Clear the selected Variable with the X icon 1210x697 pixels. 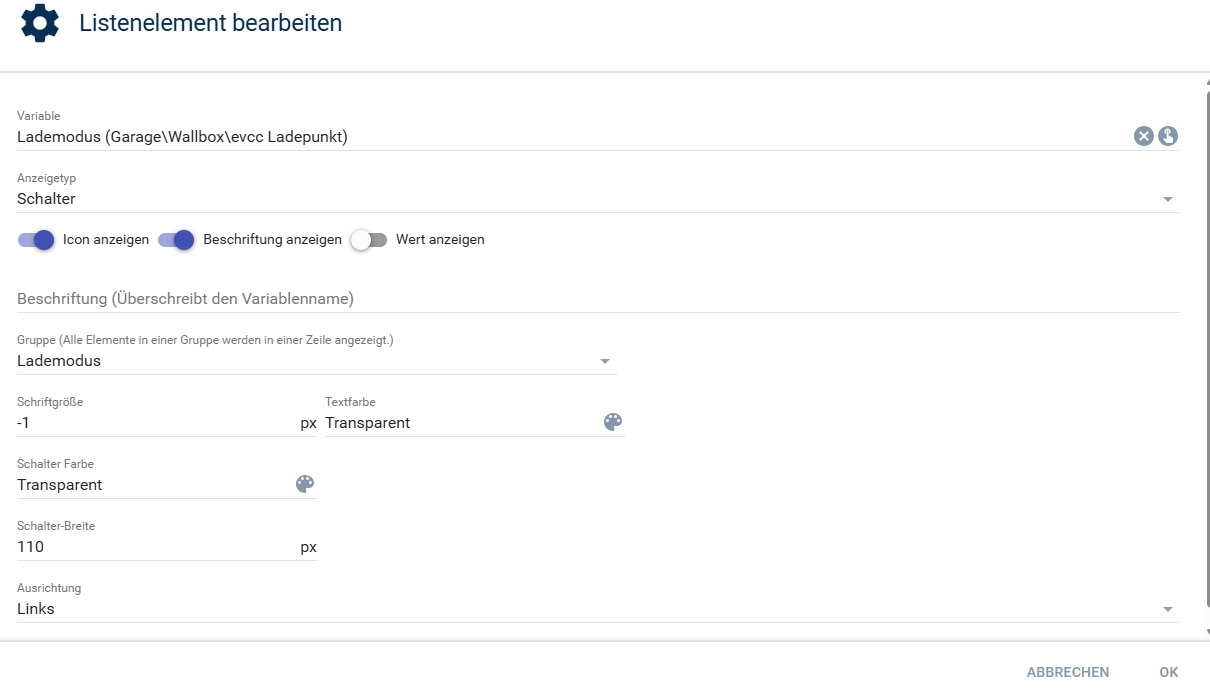pos(1144,136)
